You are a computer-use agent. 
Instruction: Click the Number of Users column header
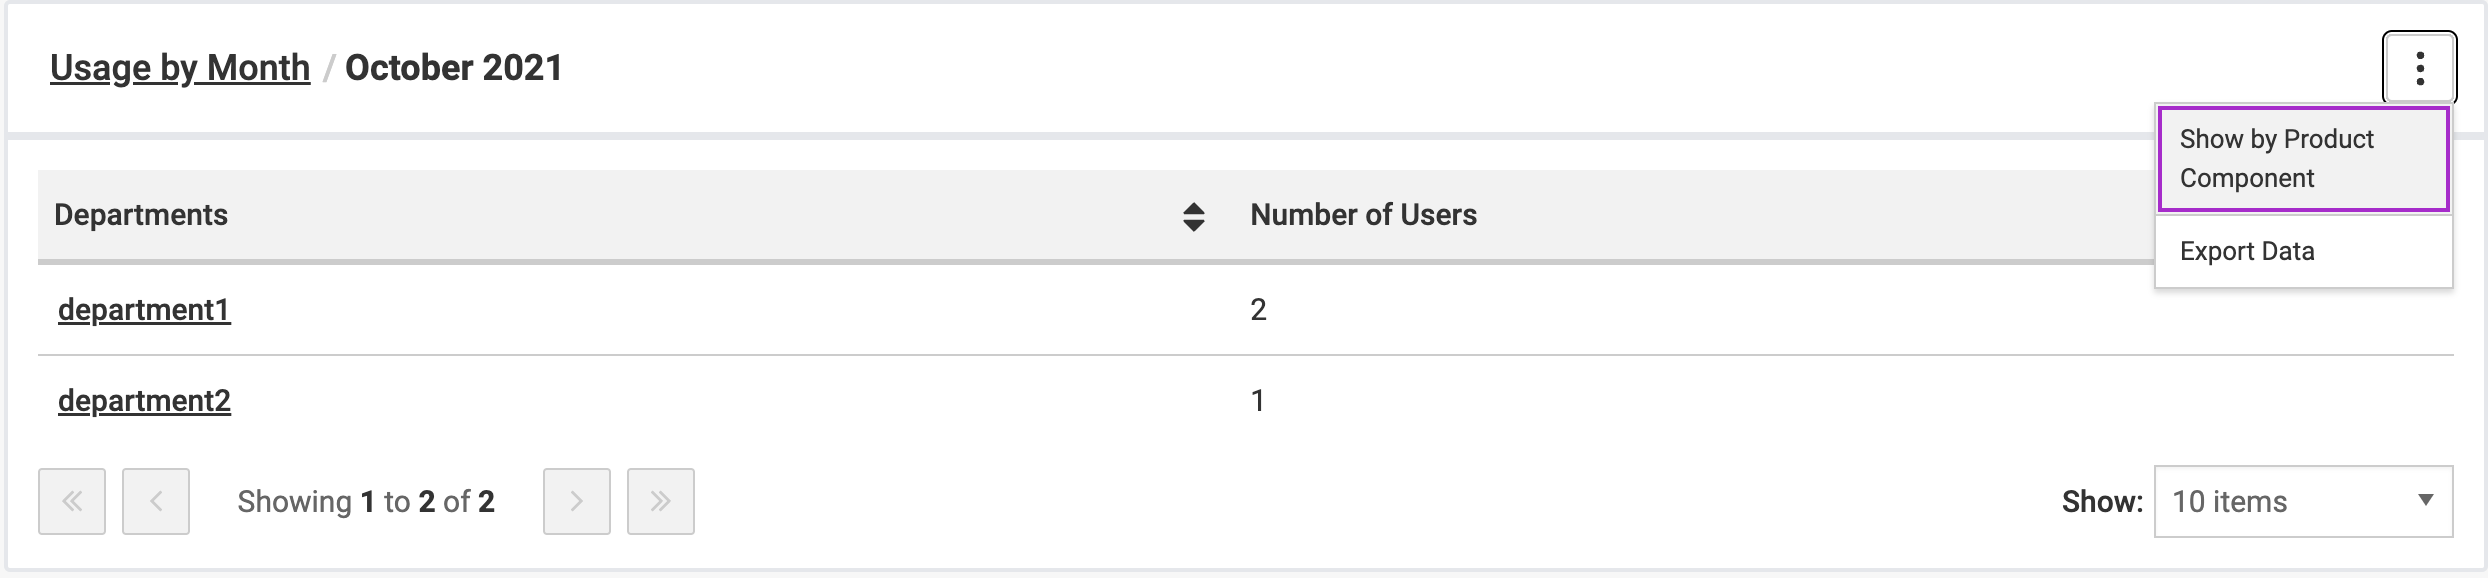1363,215
